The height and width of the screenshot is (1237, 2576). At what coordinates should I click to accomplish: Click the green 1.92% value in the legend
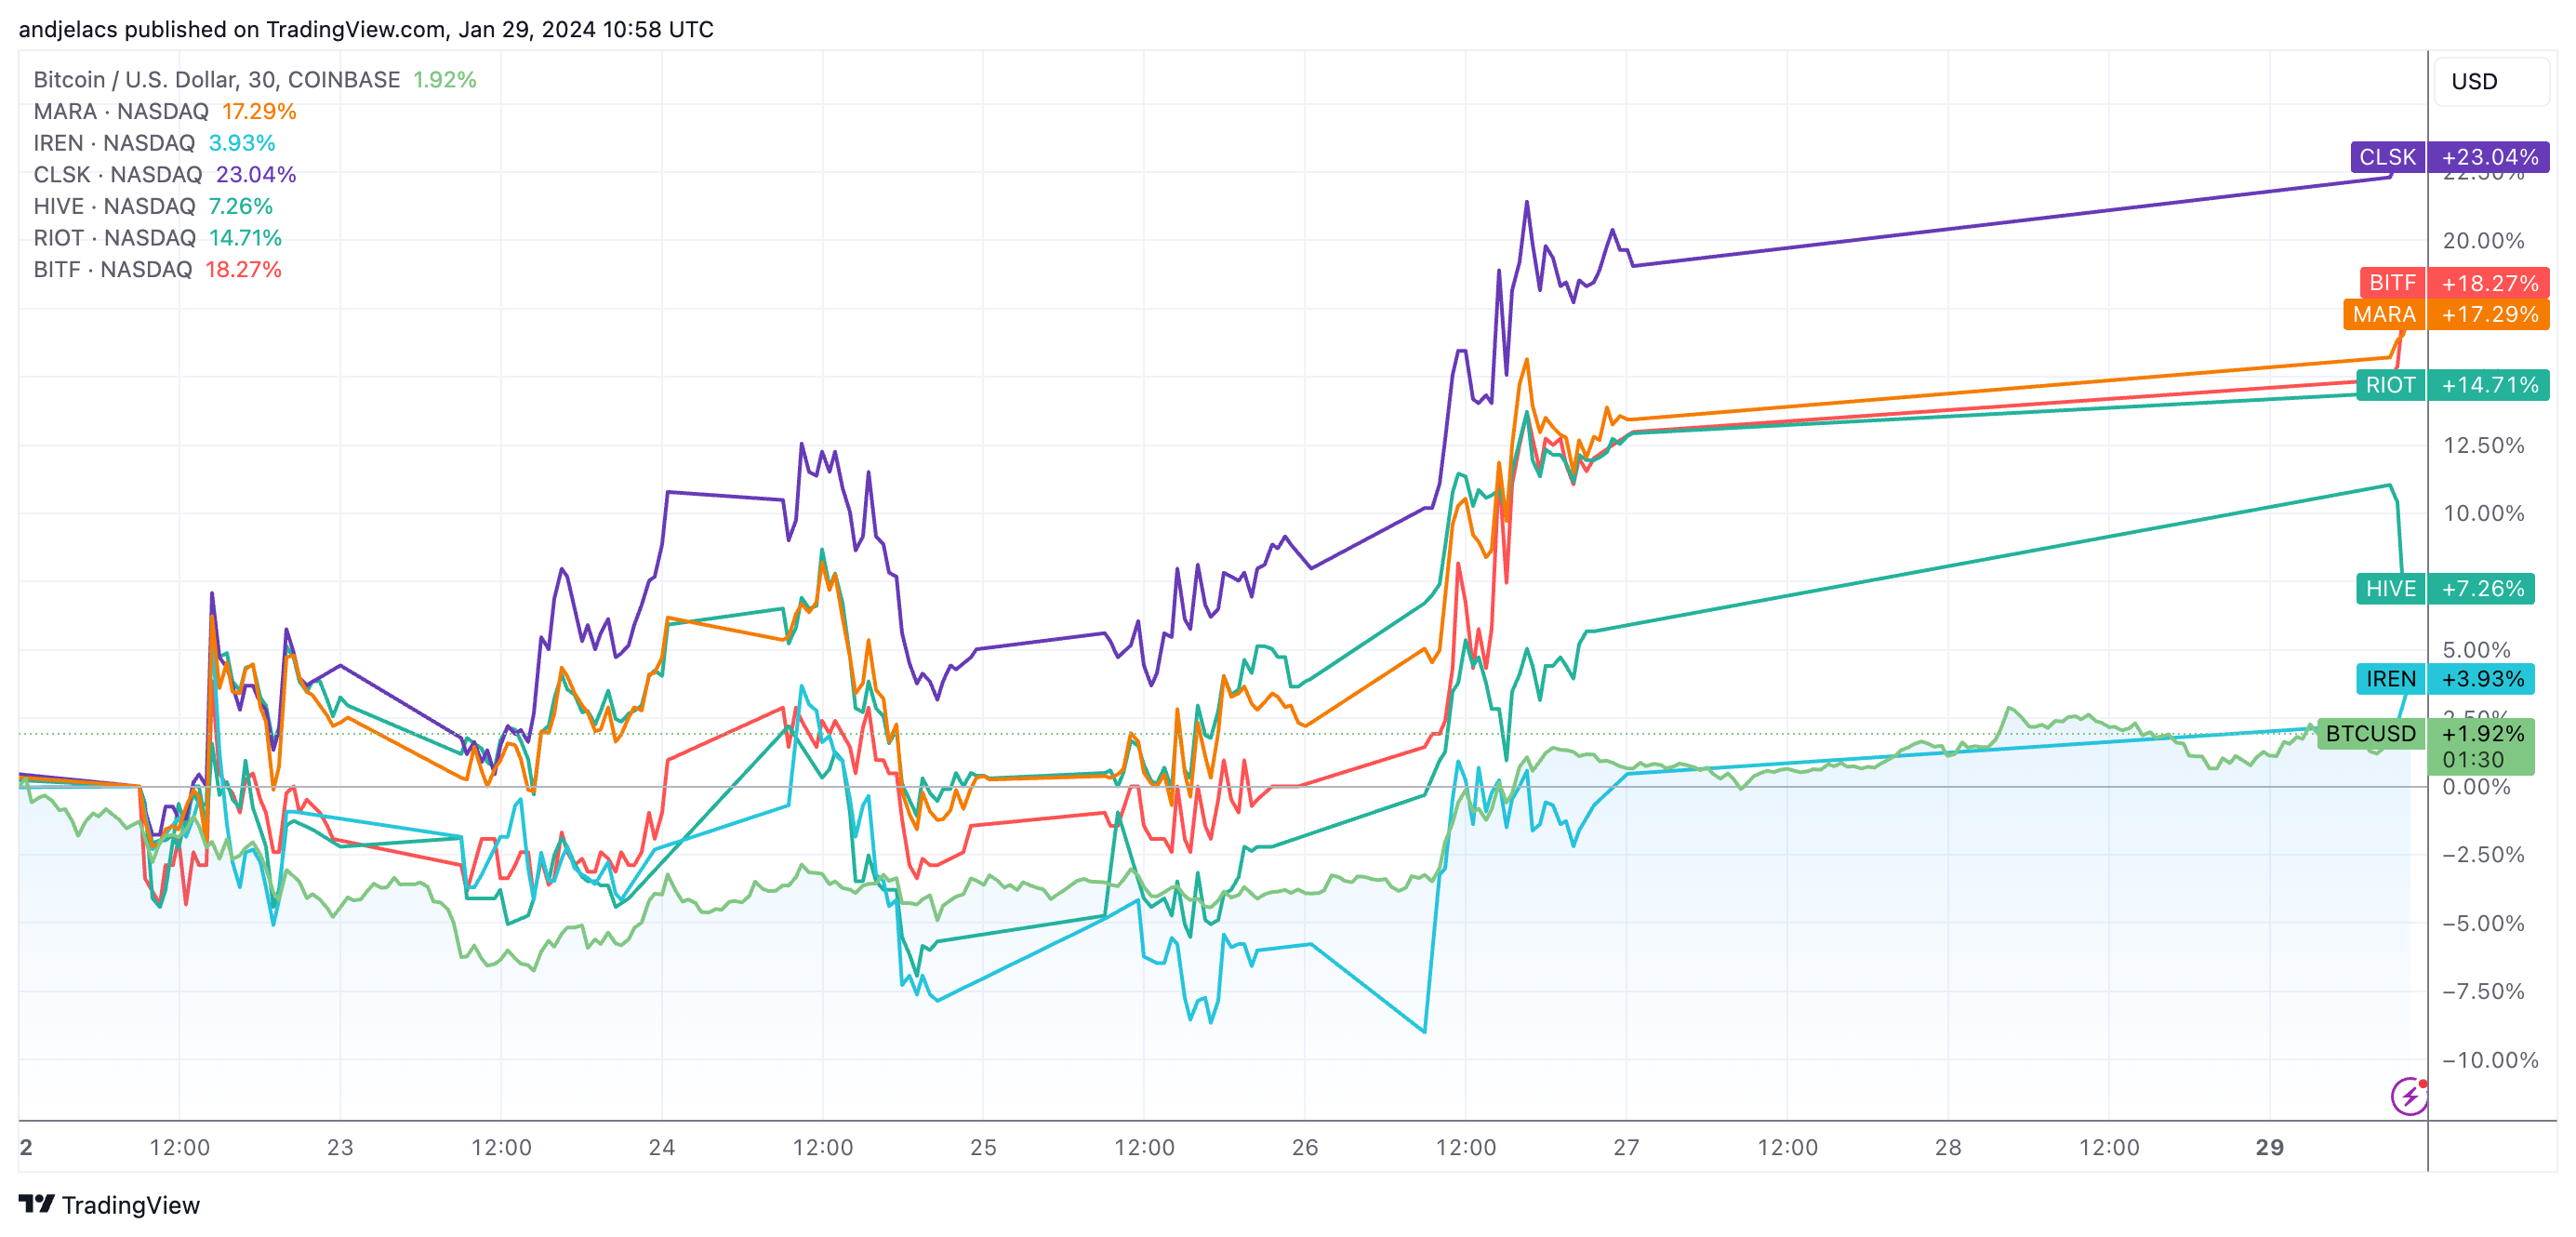tap(444, 79)
